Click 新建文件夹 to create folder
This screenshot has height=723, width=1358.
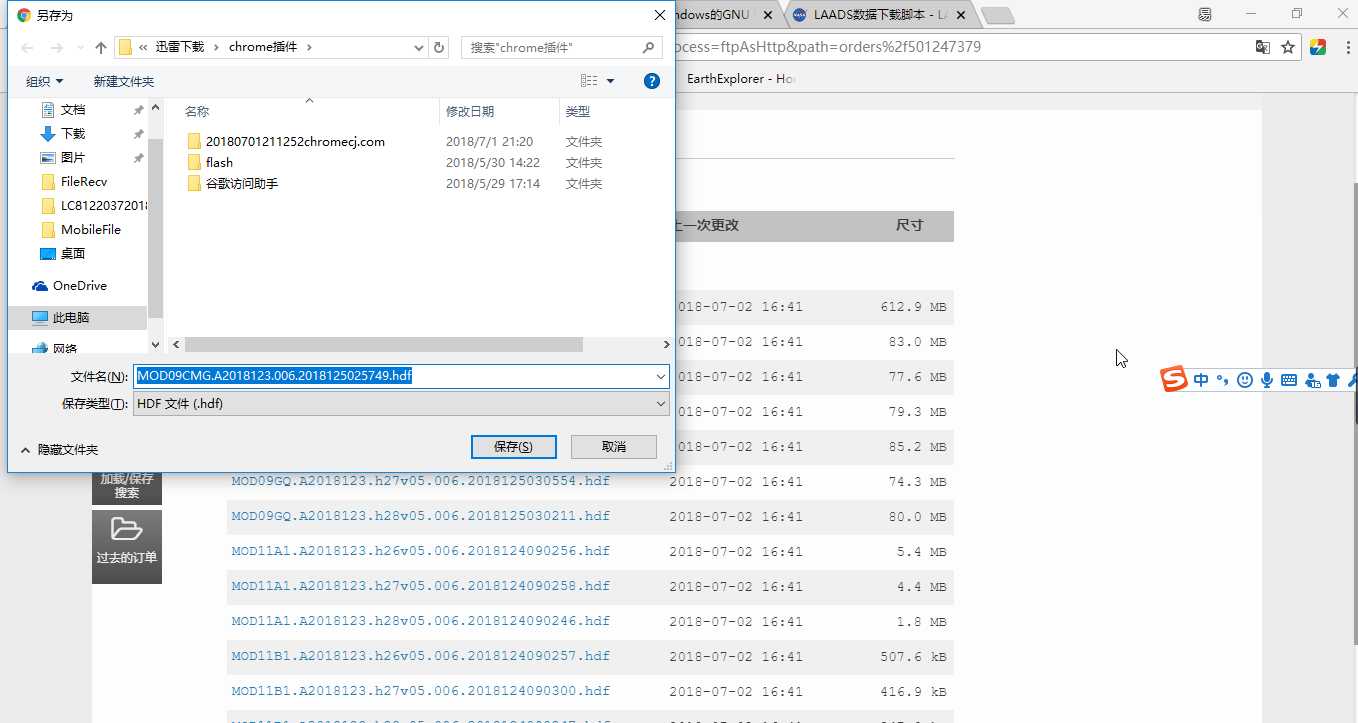(x=124, y=81)
